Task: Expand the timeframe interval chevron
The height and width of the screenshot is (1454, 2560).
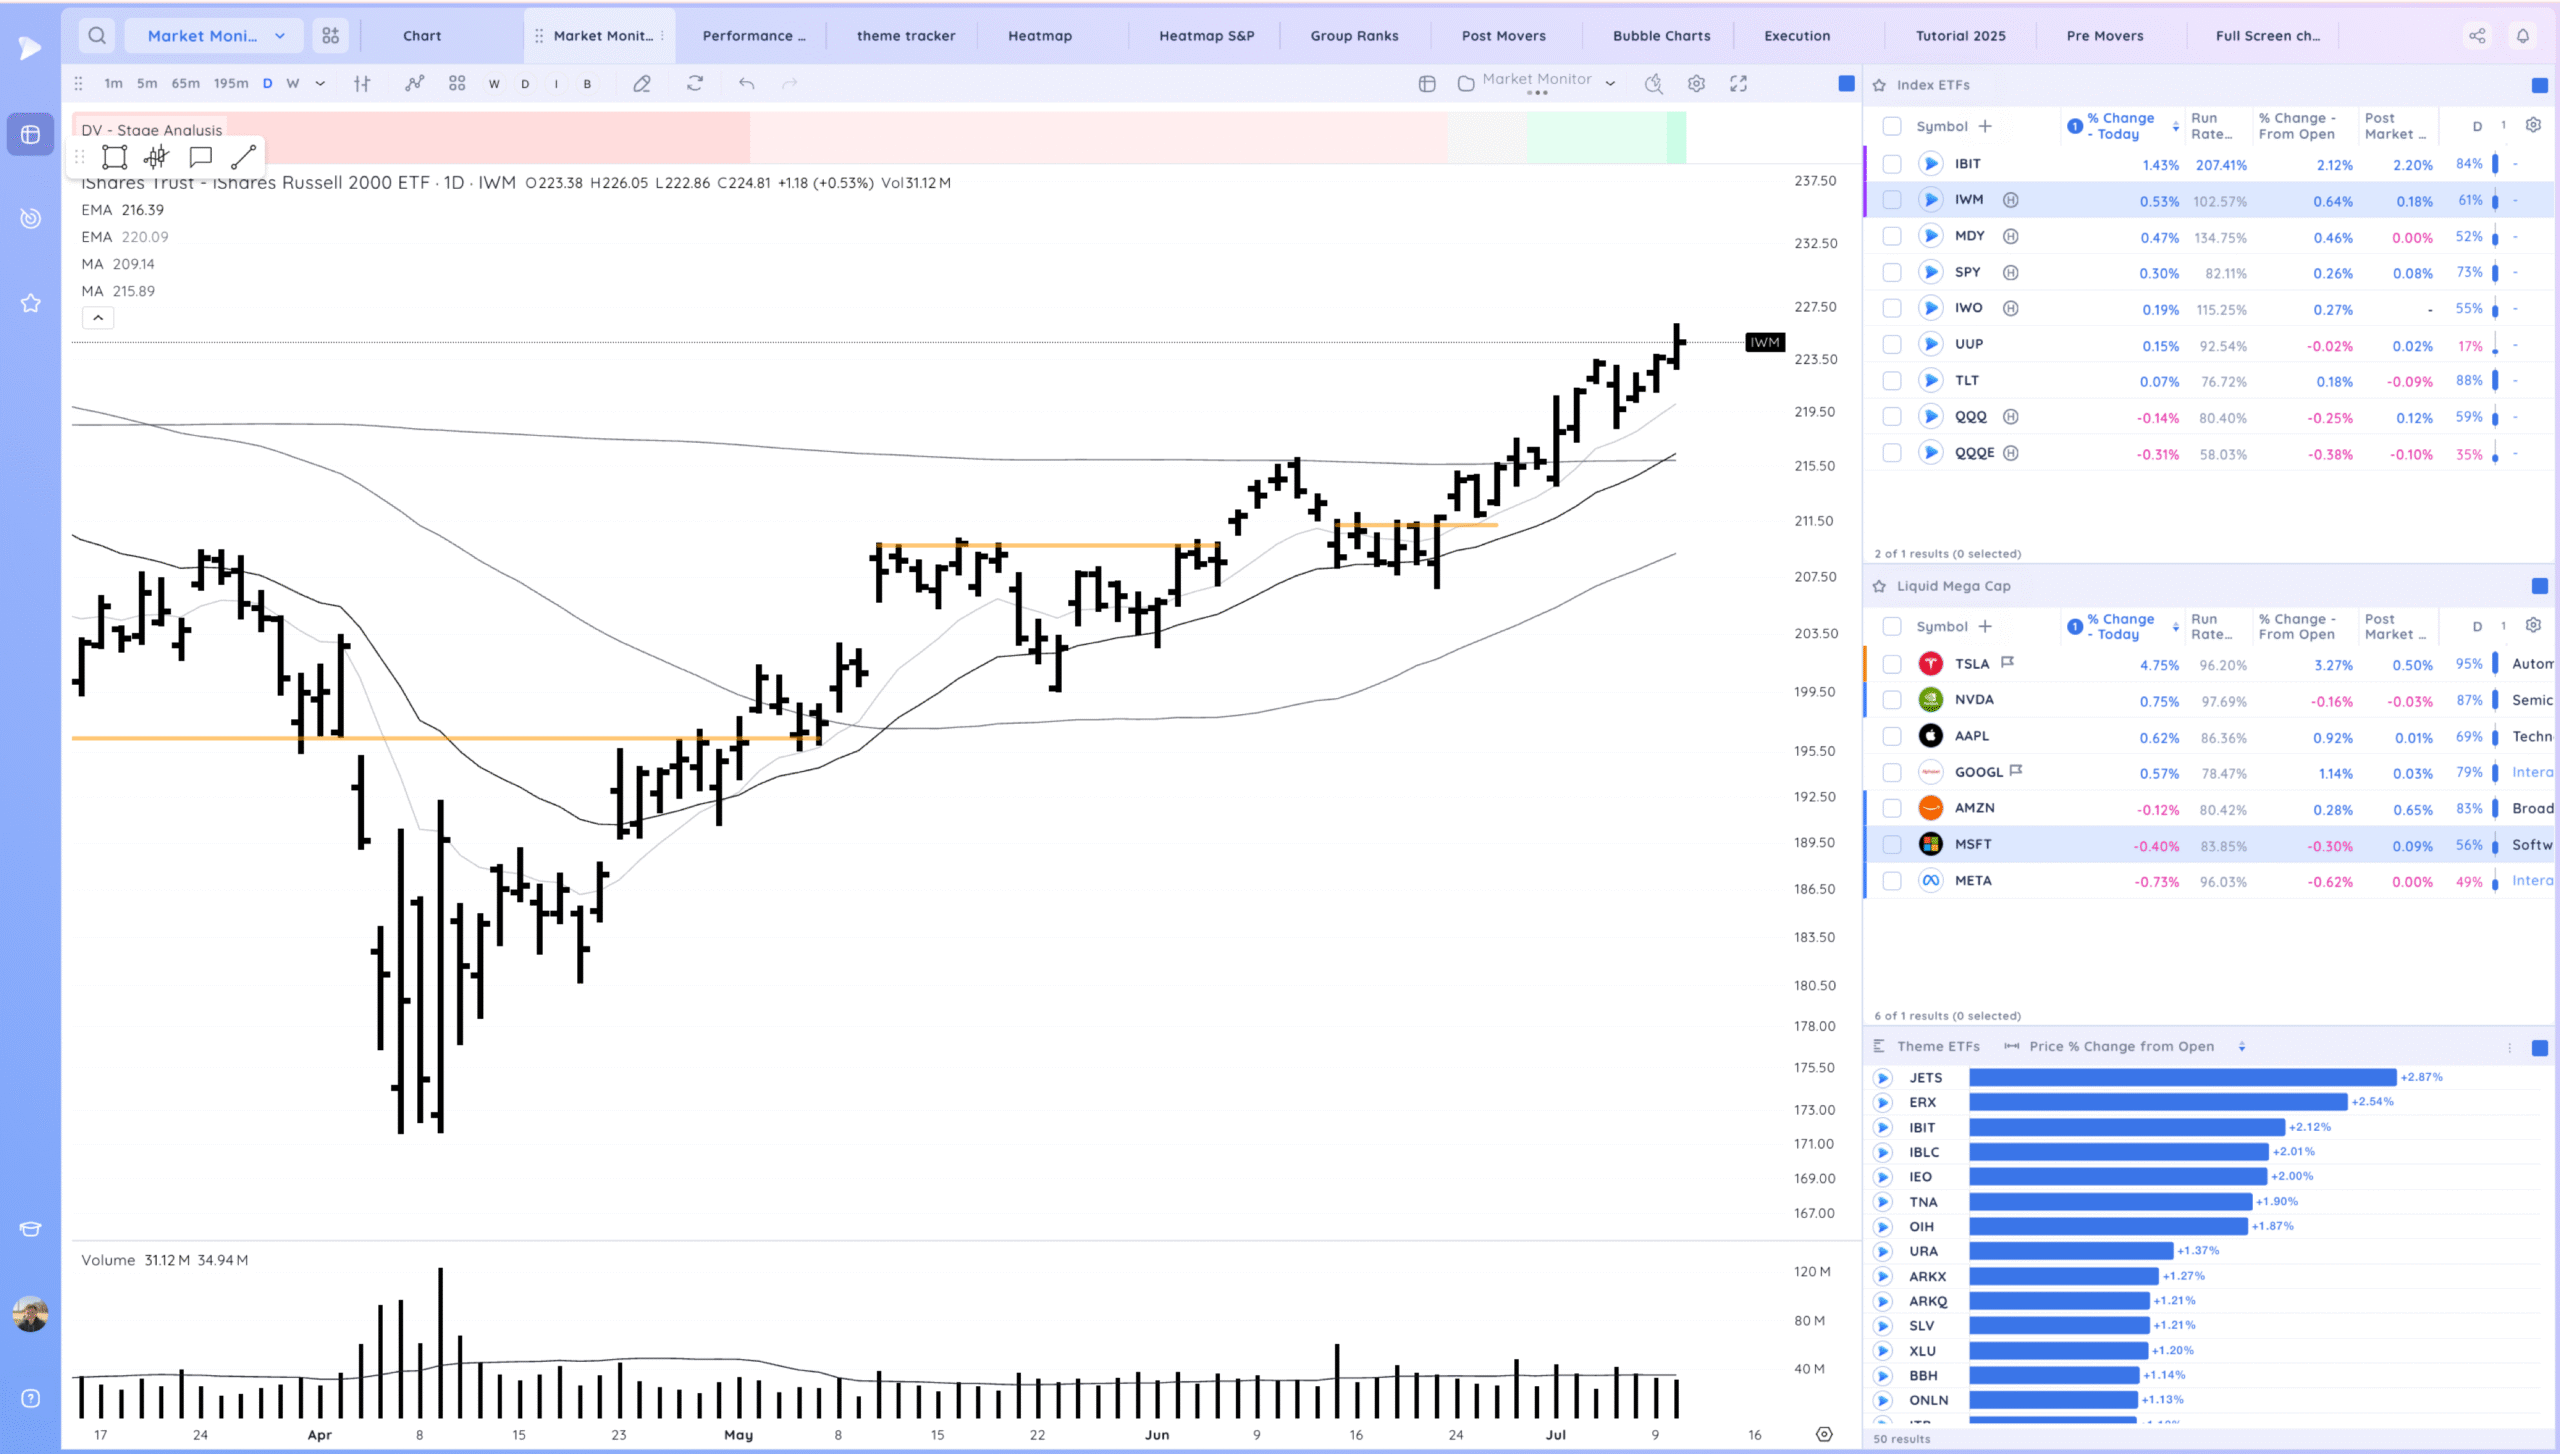Action: pyautogui.click(x=320, y=84)
